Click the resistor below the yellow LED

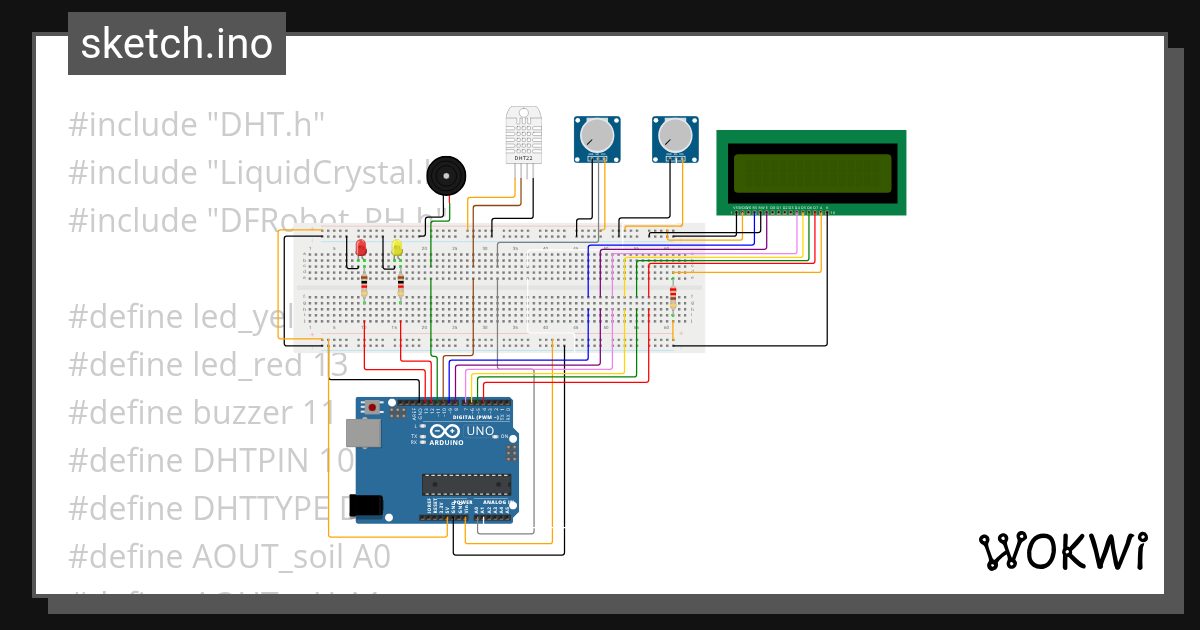[402, 285]
